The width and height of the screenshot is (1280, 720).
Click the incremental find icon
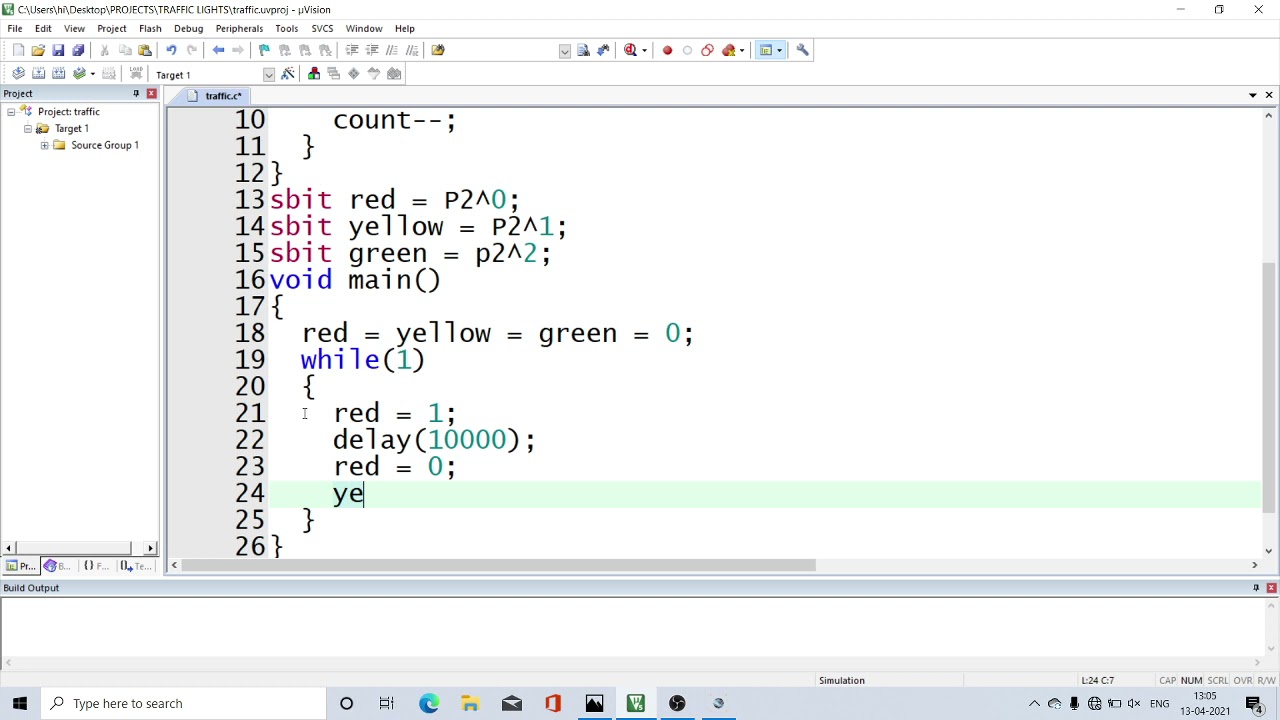pos(603,50)
